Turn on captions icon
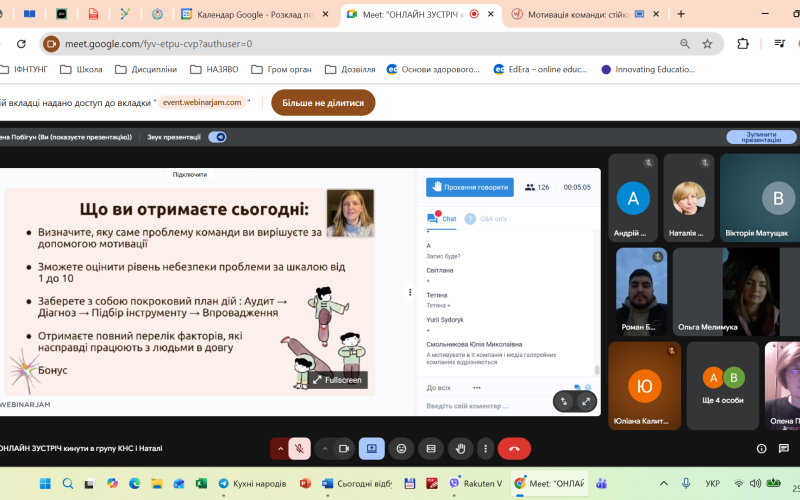800x500 pixels. [x=430, y=449]
